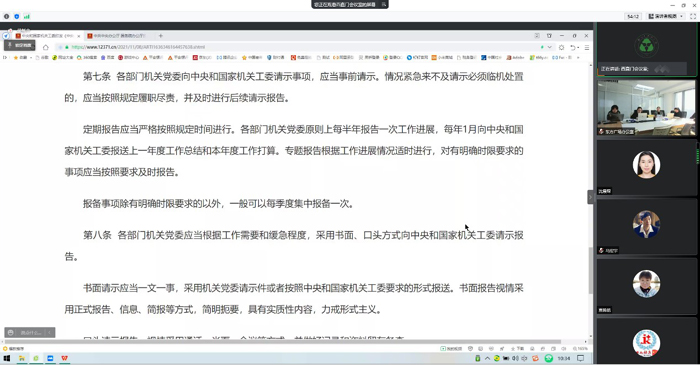This screenshot has height=365, width=700.
Task: Open the WeChat tray icon
Action: coord(549,358)
